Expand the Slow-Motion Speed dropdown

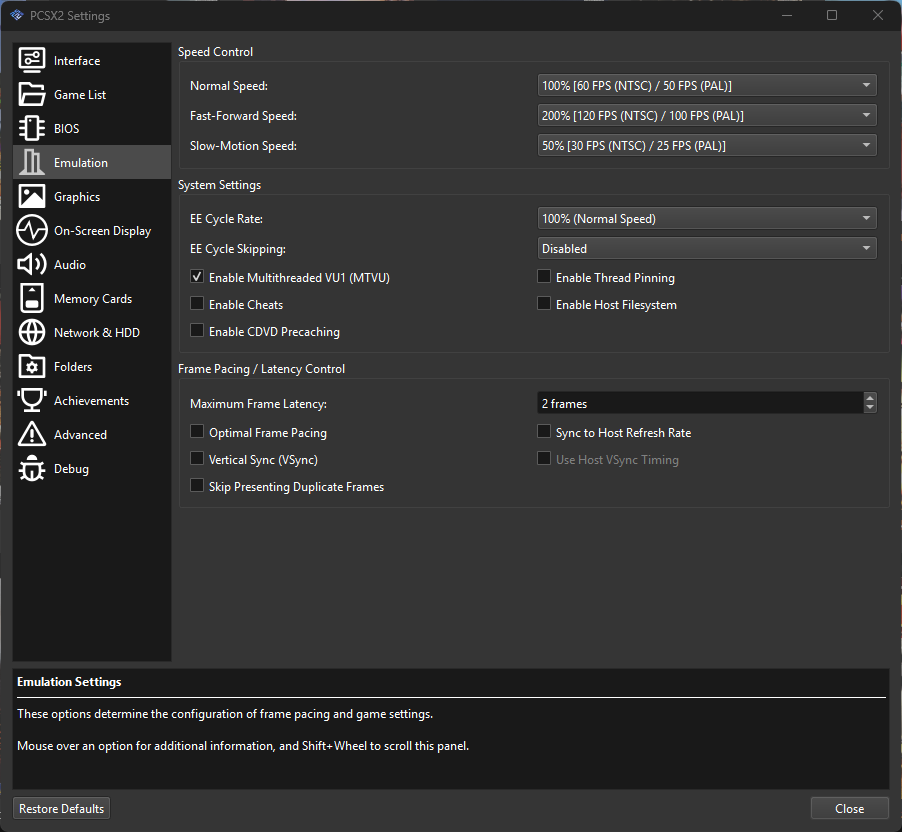click(707, 145)
